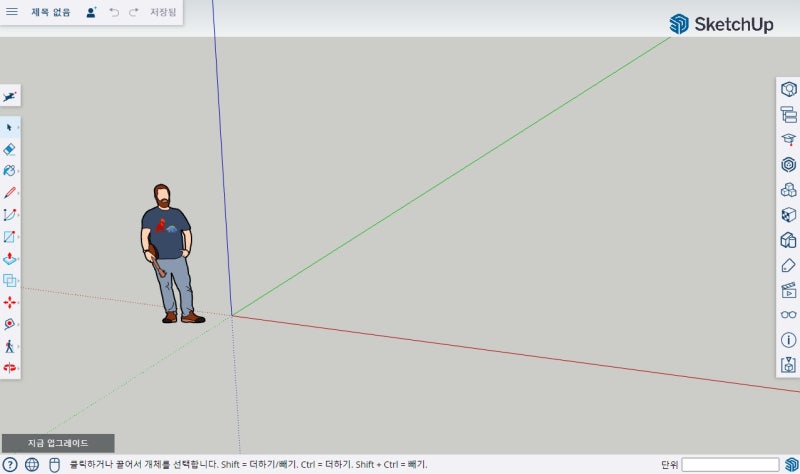Open the Scenes panel

point(788,290)
